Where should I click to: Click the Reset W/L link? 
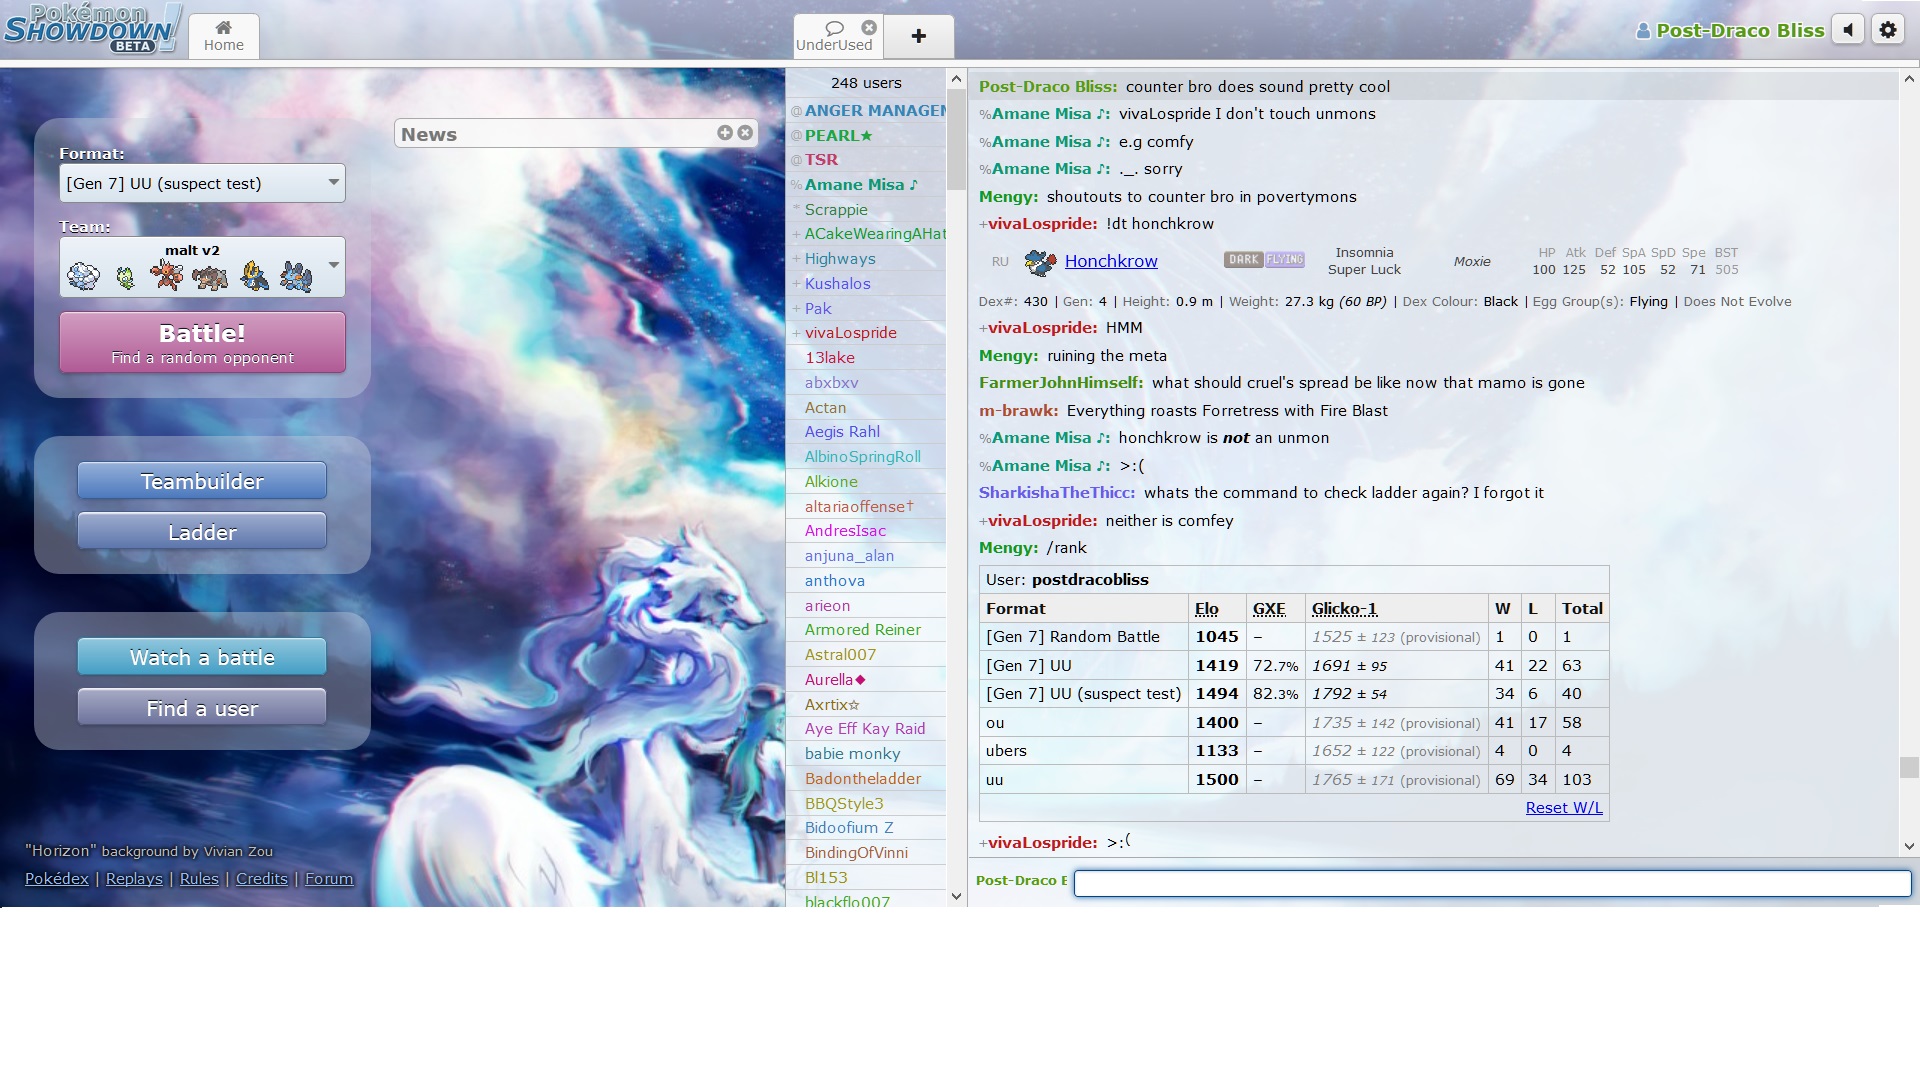[1563, 808]
